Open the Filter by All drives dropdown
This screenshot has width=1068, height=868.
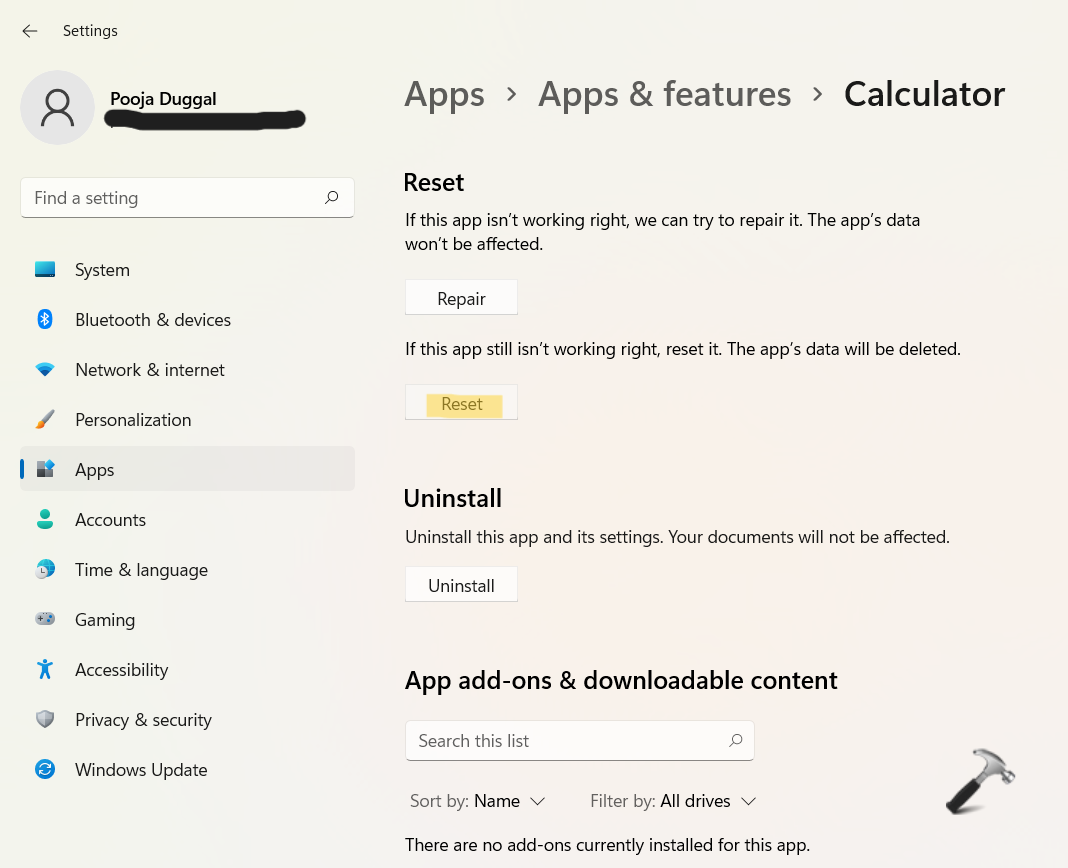coord(673,801)
